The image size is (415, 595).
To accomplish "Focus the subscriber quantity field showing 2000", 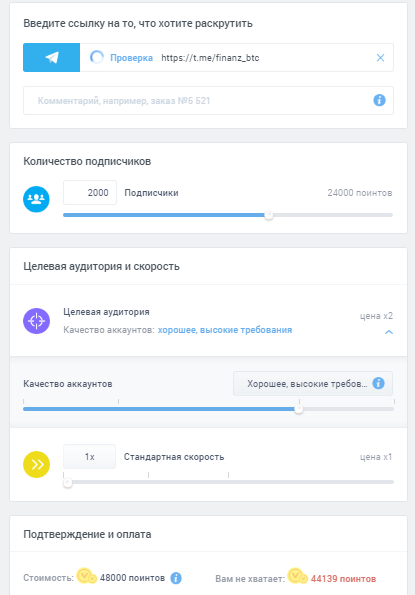I will point(90,192).
